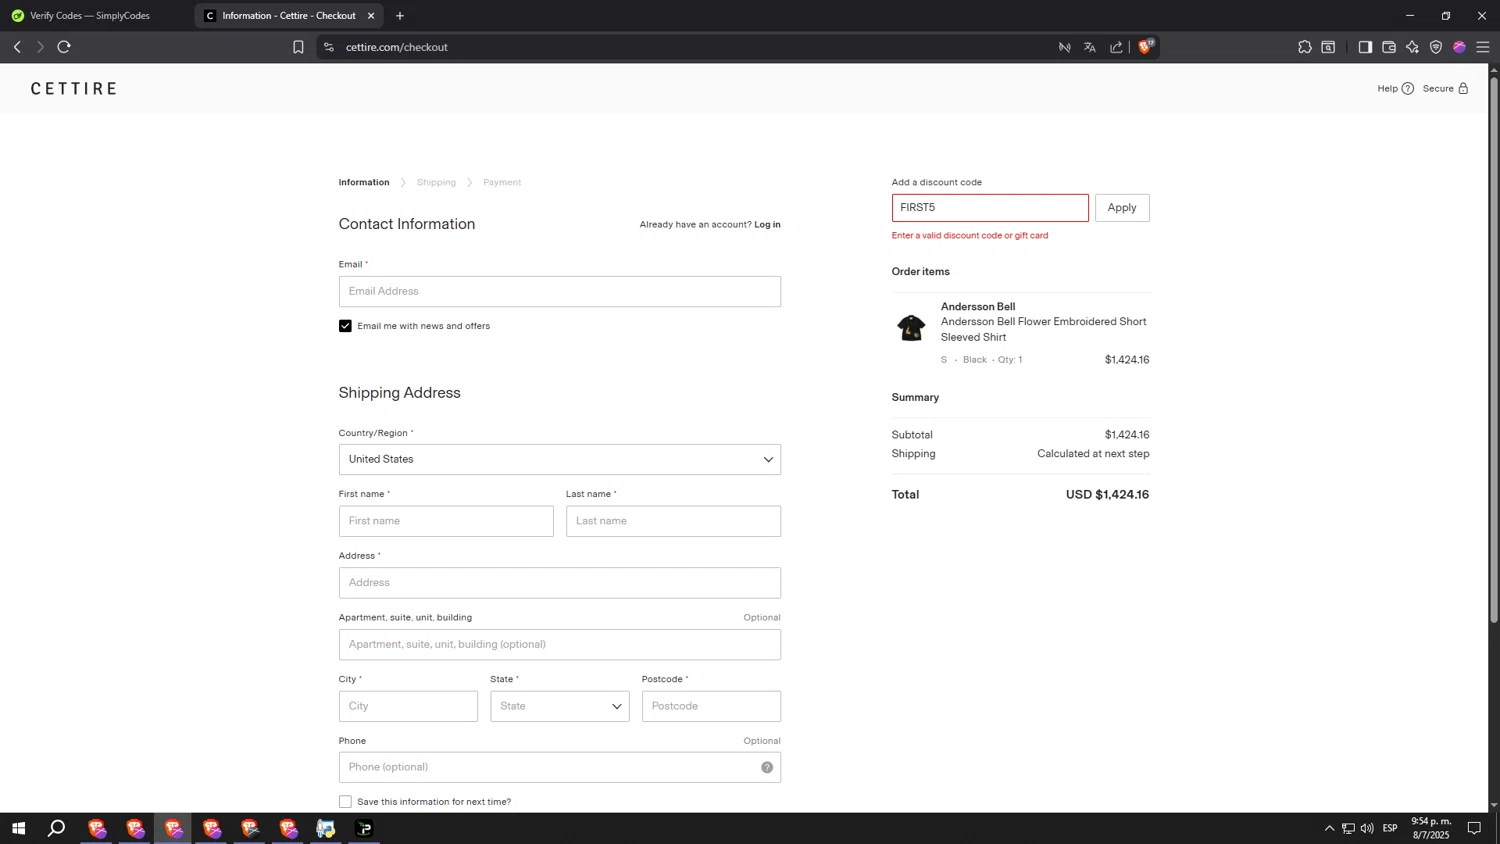Image resolution: width=1500 pixels, height=844 pixels.
Task: Focus the First name field
Action: [x=446, y=521]
